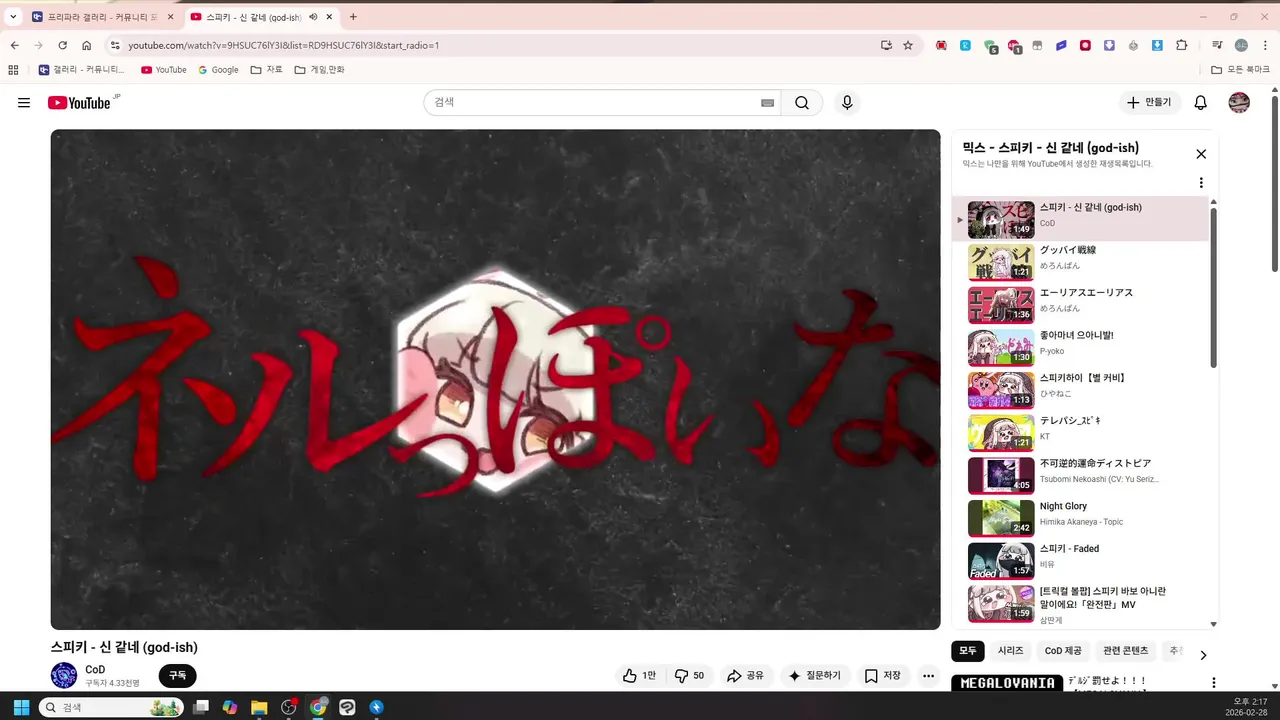Close the mix playlist panel
Image resolution: width=1280 pixels, height=720 pixels.
(x=1201, y=154)
